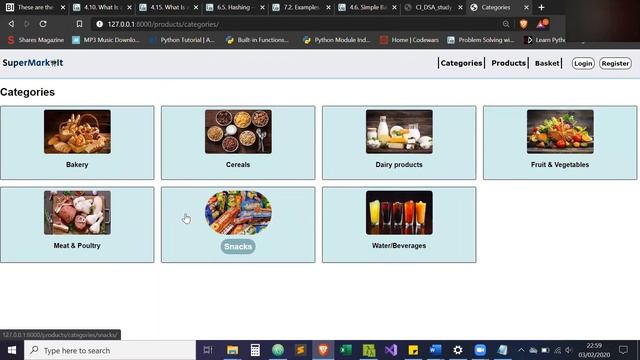The image size is (640, 360).
Task: Open Brave Shields lion icon
Action: tap(524, 24)
